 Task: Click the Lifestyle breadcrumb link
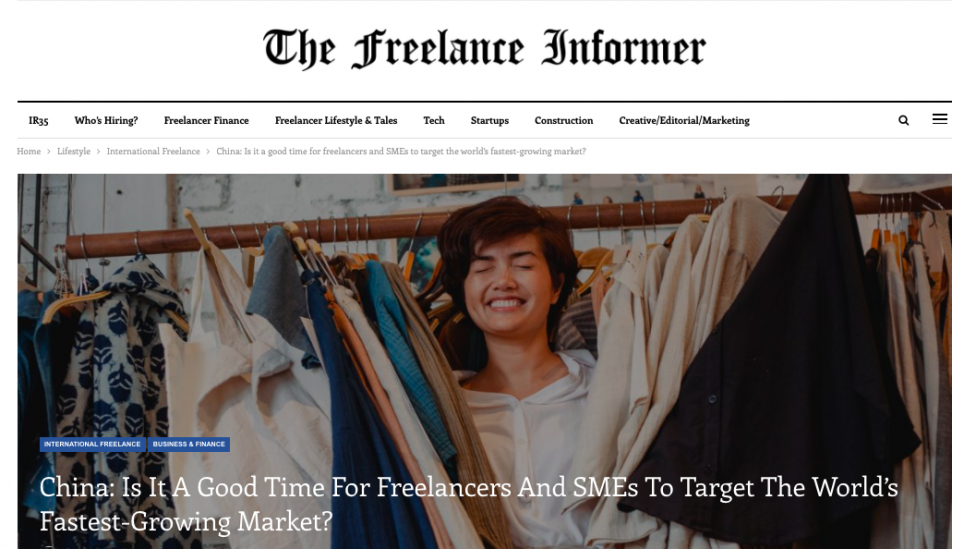(73, 151)
